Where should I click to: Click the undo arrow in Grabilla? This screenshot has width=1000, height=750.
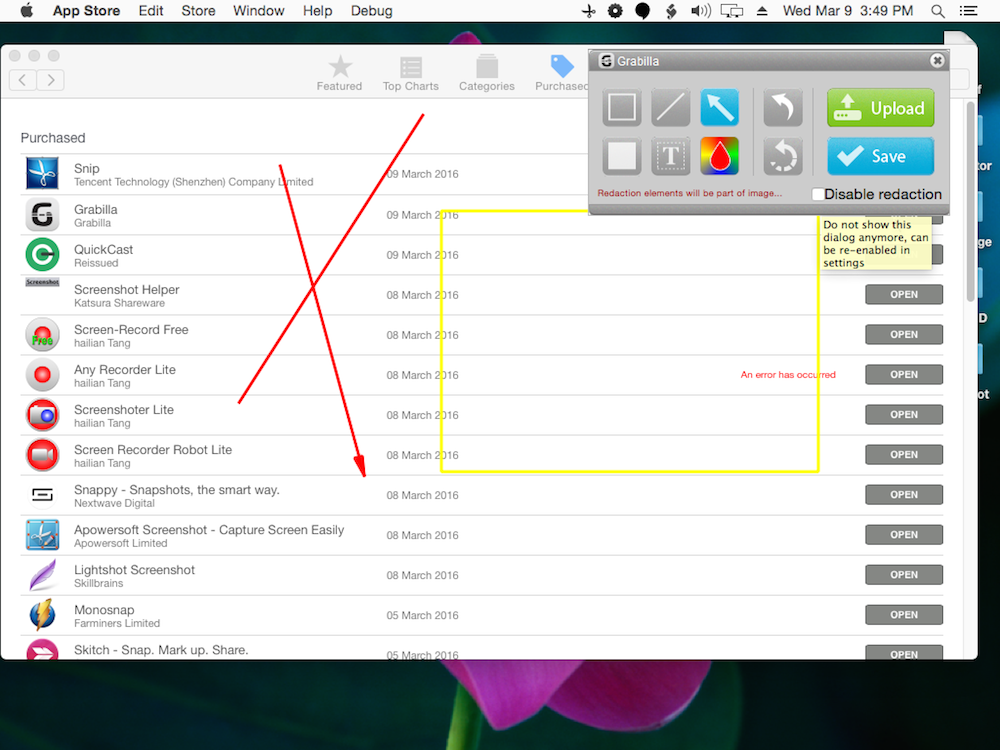783,107
